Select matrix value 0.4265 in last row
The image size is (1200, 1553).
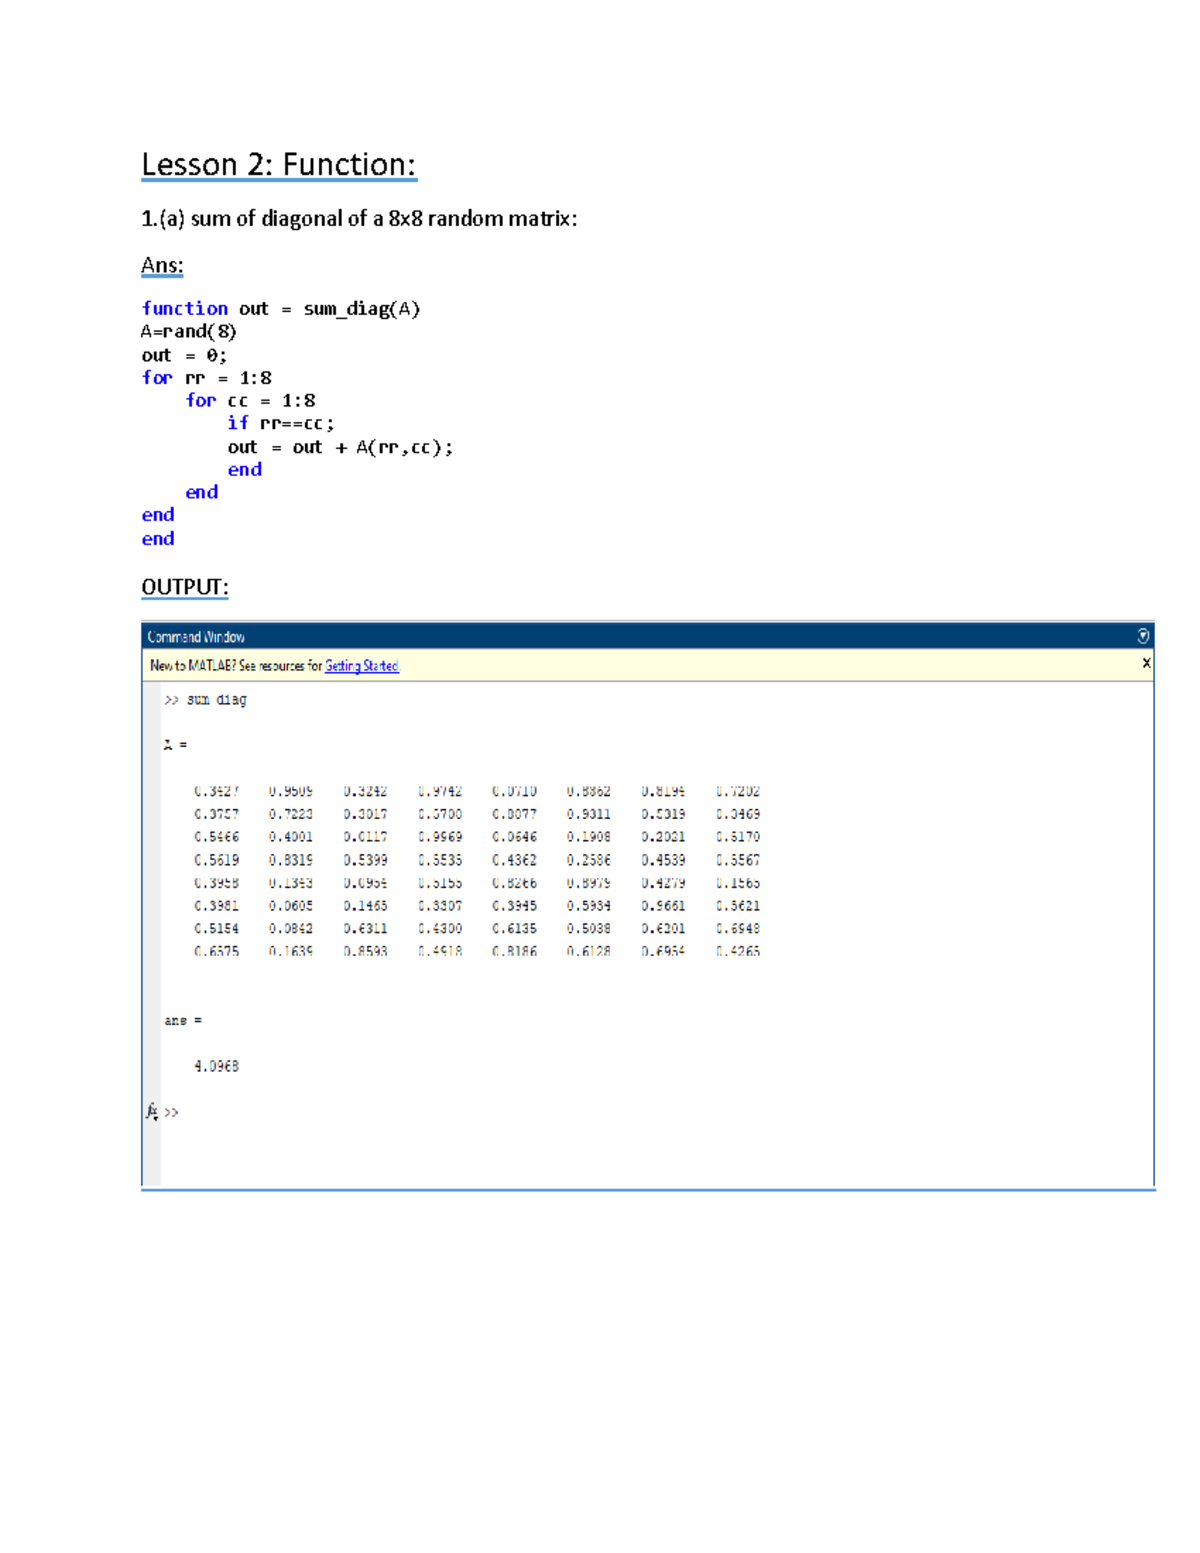(x=741, y=951)
